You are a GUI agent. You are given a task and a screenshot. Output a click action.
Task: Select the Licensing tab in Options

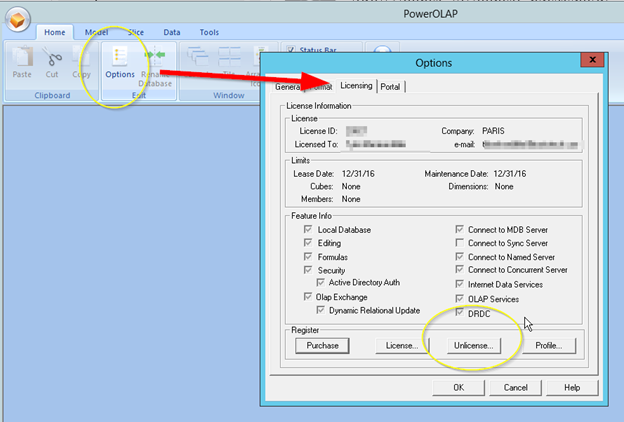tap(356, 86)
